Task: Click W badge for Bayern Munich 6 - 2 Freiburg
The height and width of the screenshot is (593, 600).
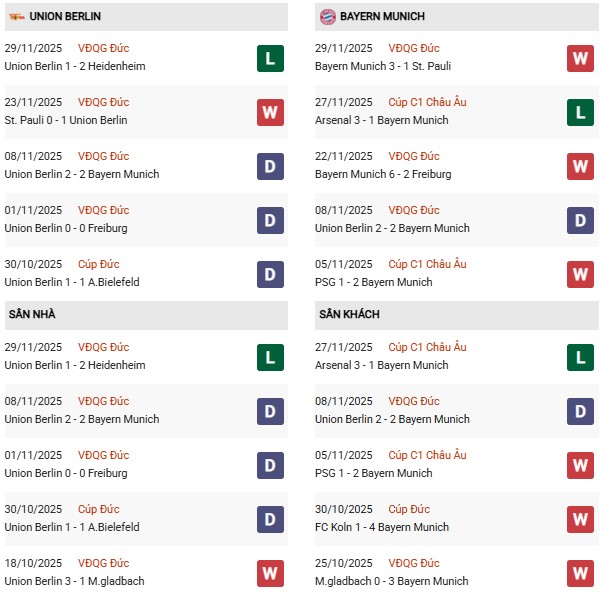Action: (x=581, y=166)
